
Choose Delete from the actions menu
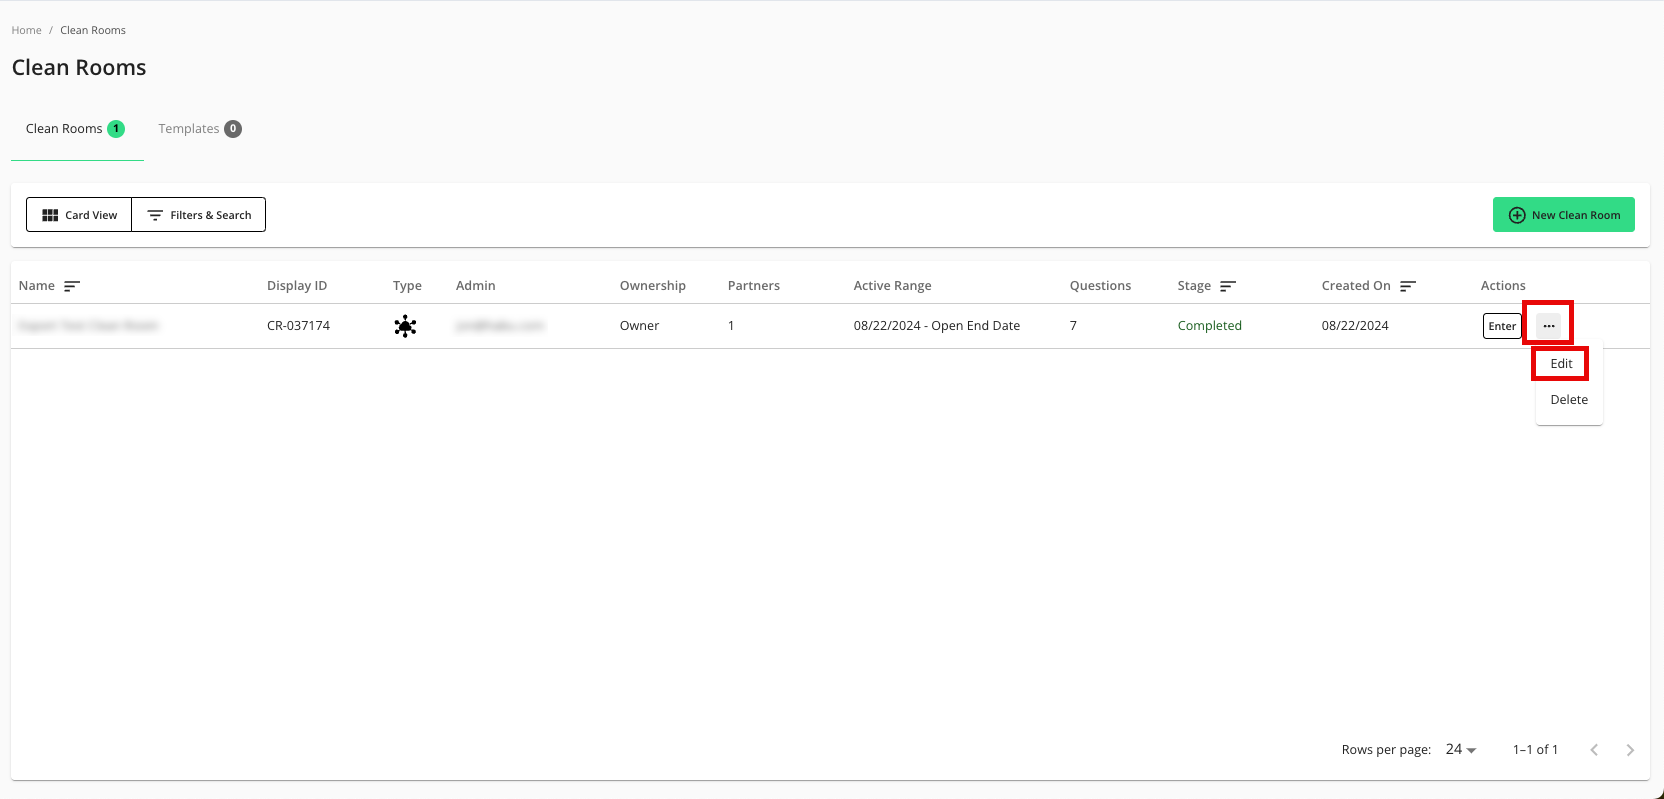[x=1568, y=400]
